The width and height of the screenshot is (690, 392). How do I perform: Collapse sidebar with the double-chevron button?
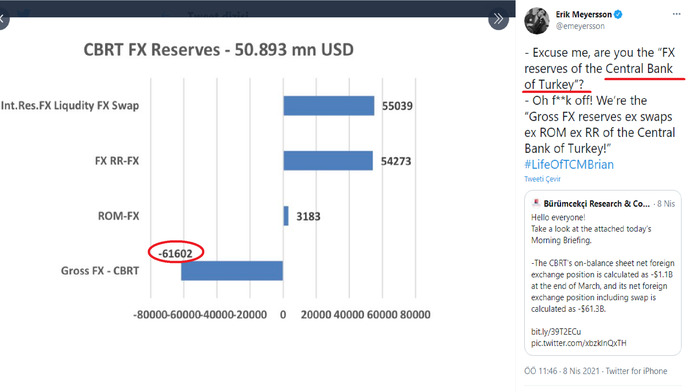(x=498, y=19)
